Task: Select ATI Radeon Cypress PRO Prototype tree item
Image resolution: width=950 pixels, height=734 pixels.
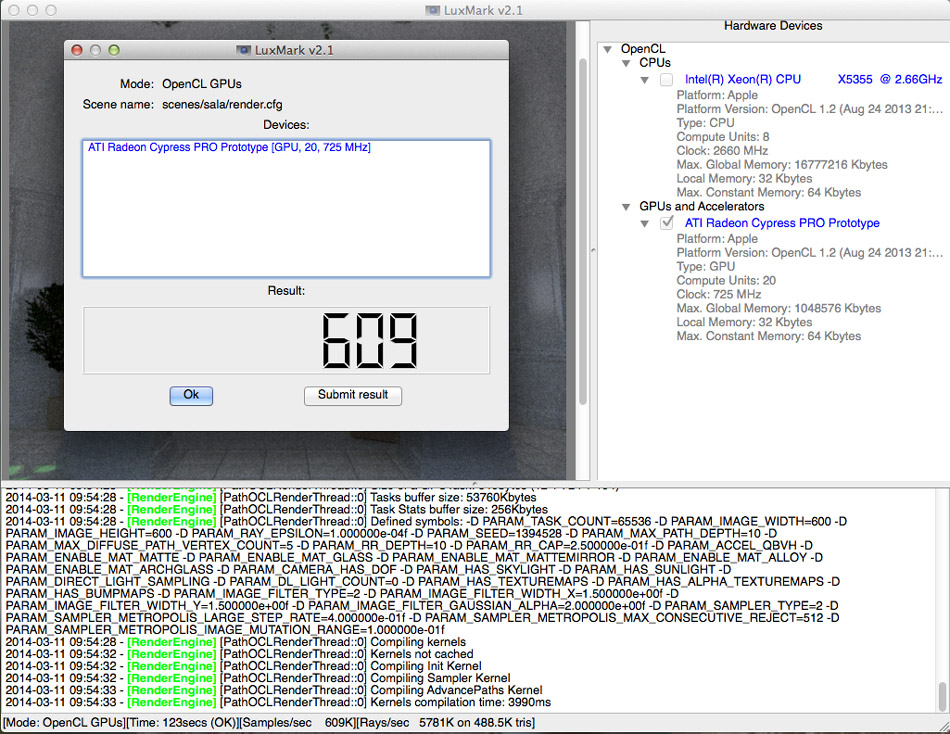Action: (x=782, y=223)
